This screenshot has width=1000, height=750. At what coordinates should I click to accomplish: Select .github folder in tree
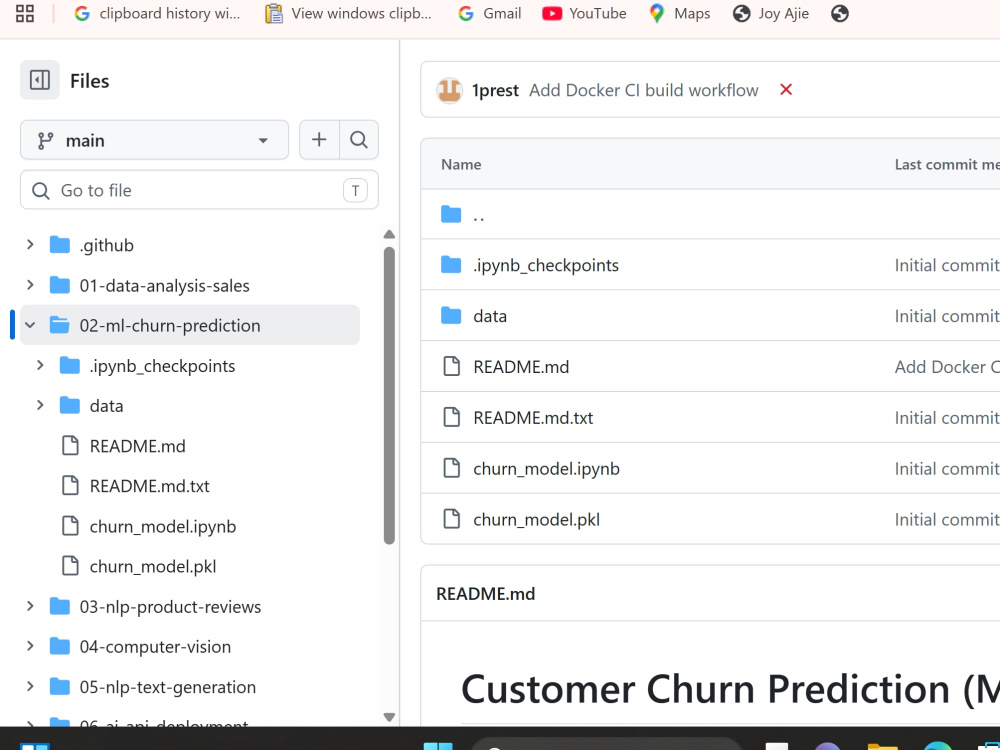[x=107, y=246]
